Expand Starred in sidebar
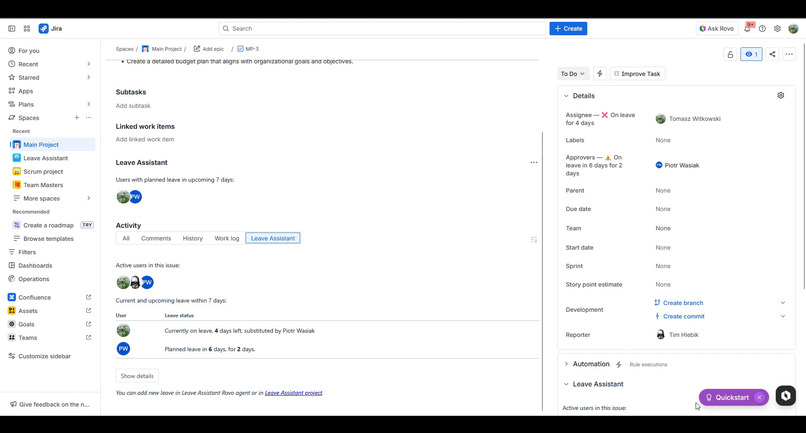Viewport: 806px width, 433px height. [88, 78]
